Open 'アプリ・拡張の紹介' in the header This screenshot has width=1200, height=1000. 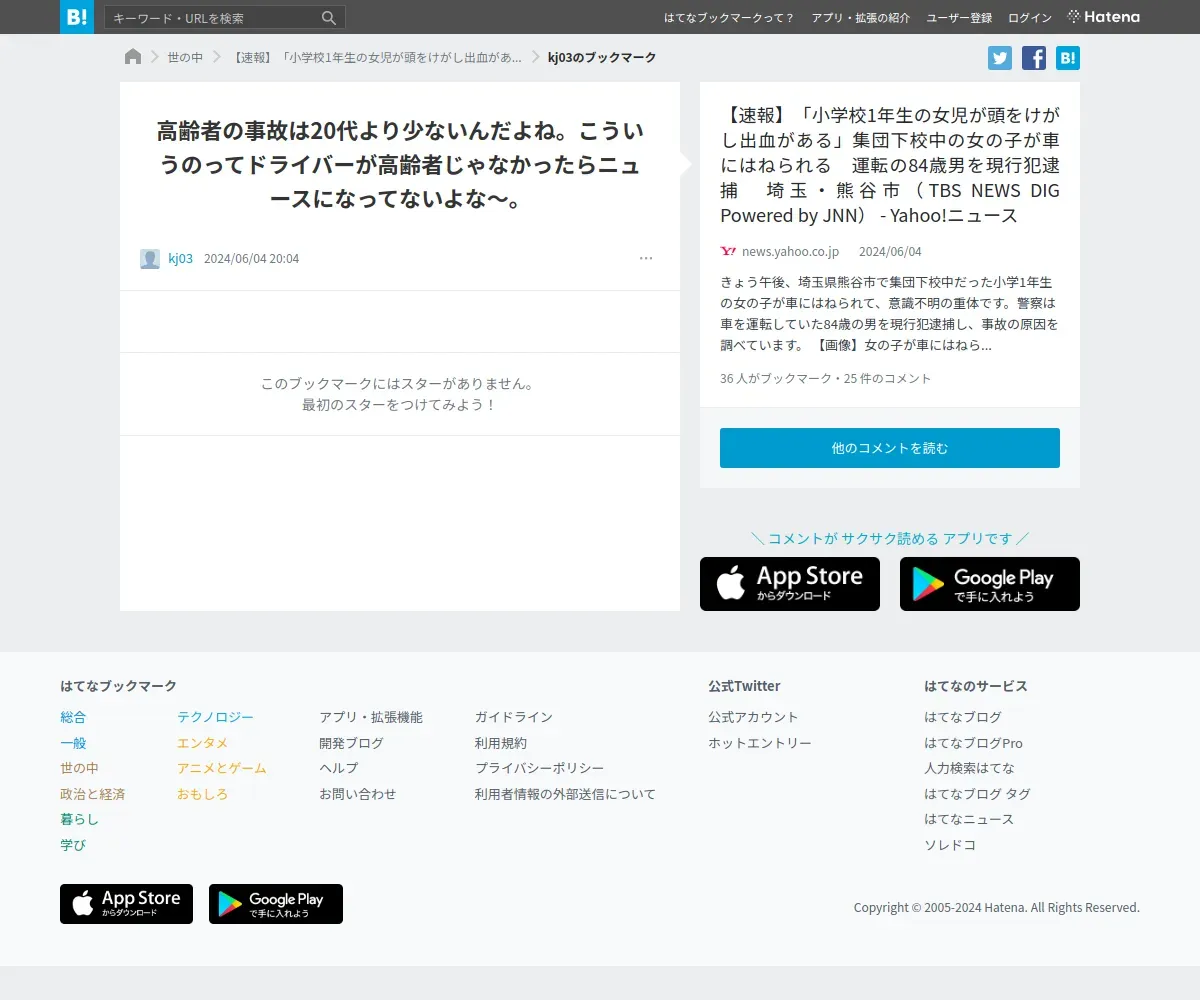[x=861, y=18]
